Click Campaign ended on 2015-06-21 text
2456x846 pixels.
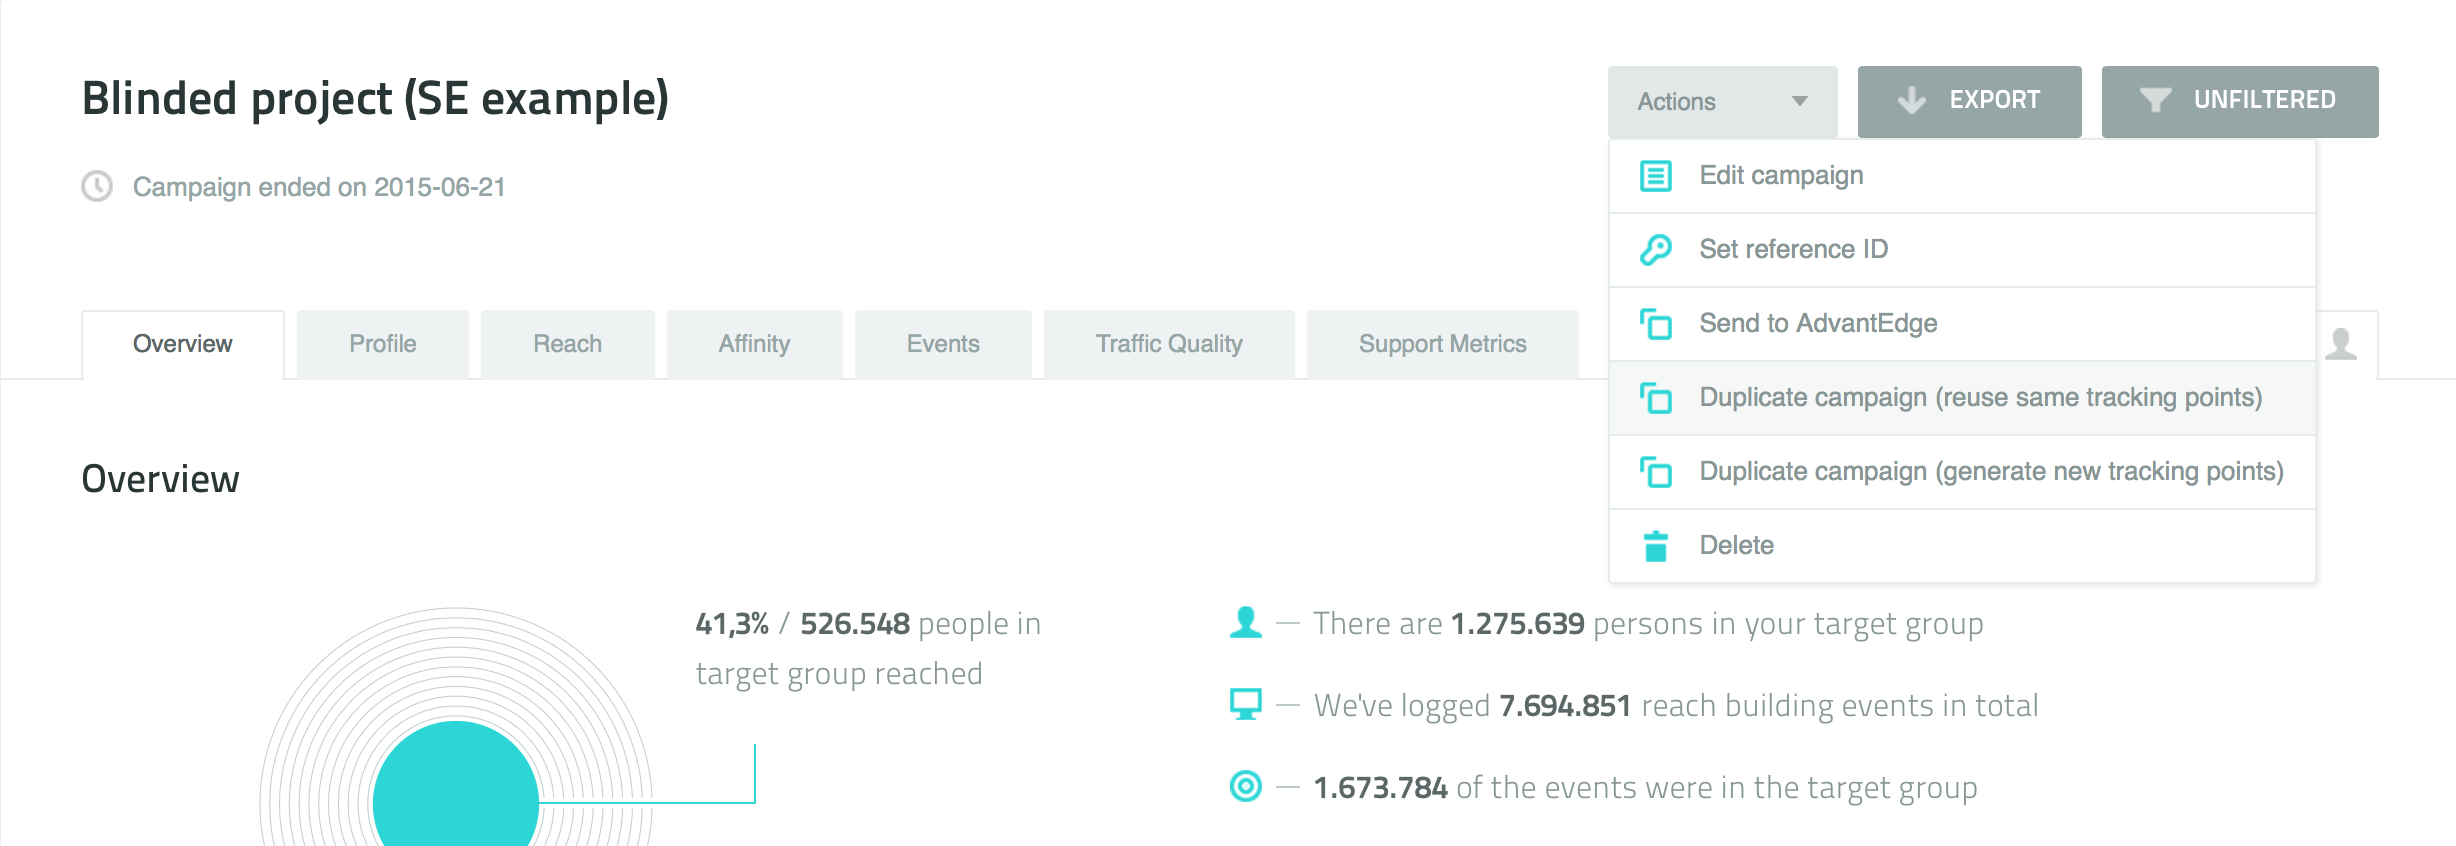pyautogui.click(x=319, y=187)
